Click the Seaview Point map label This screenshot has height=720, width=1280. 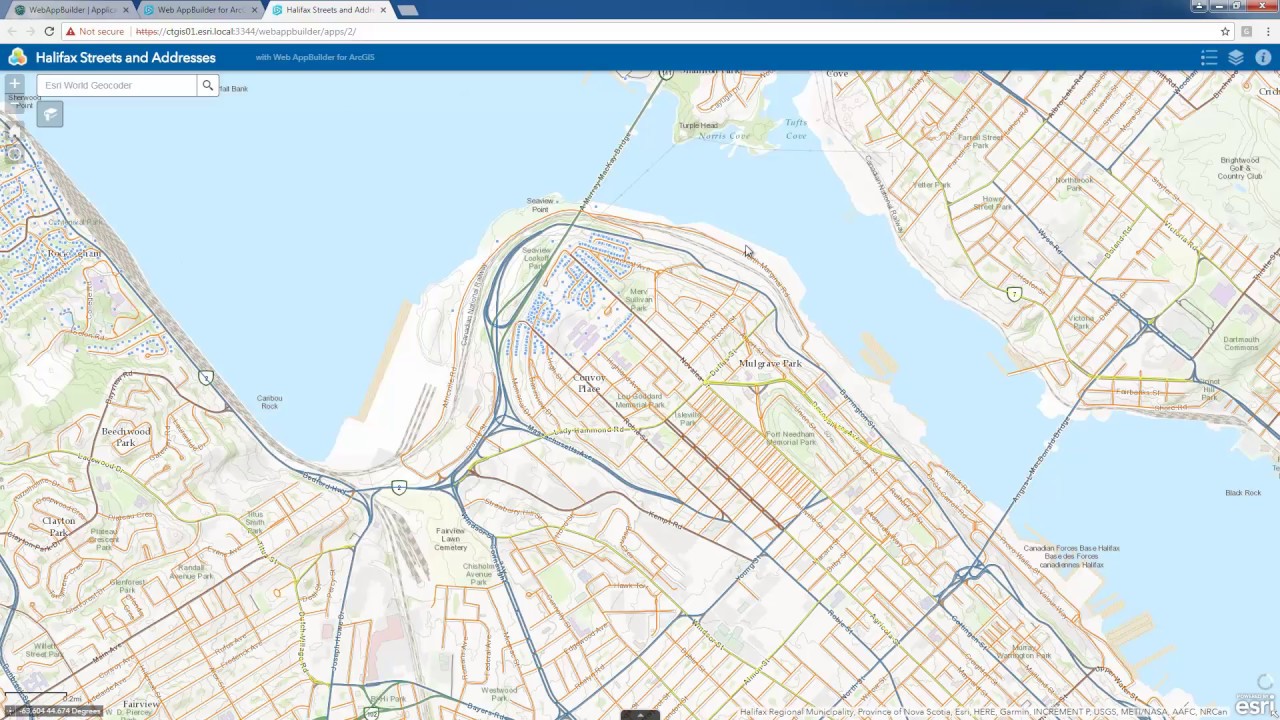tap(540, 205)
